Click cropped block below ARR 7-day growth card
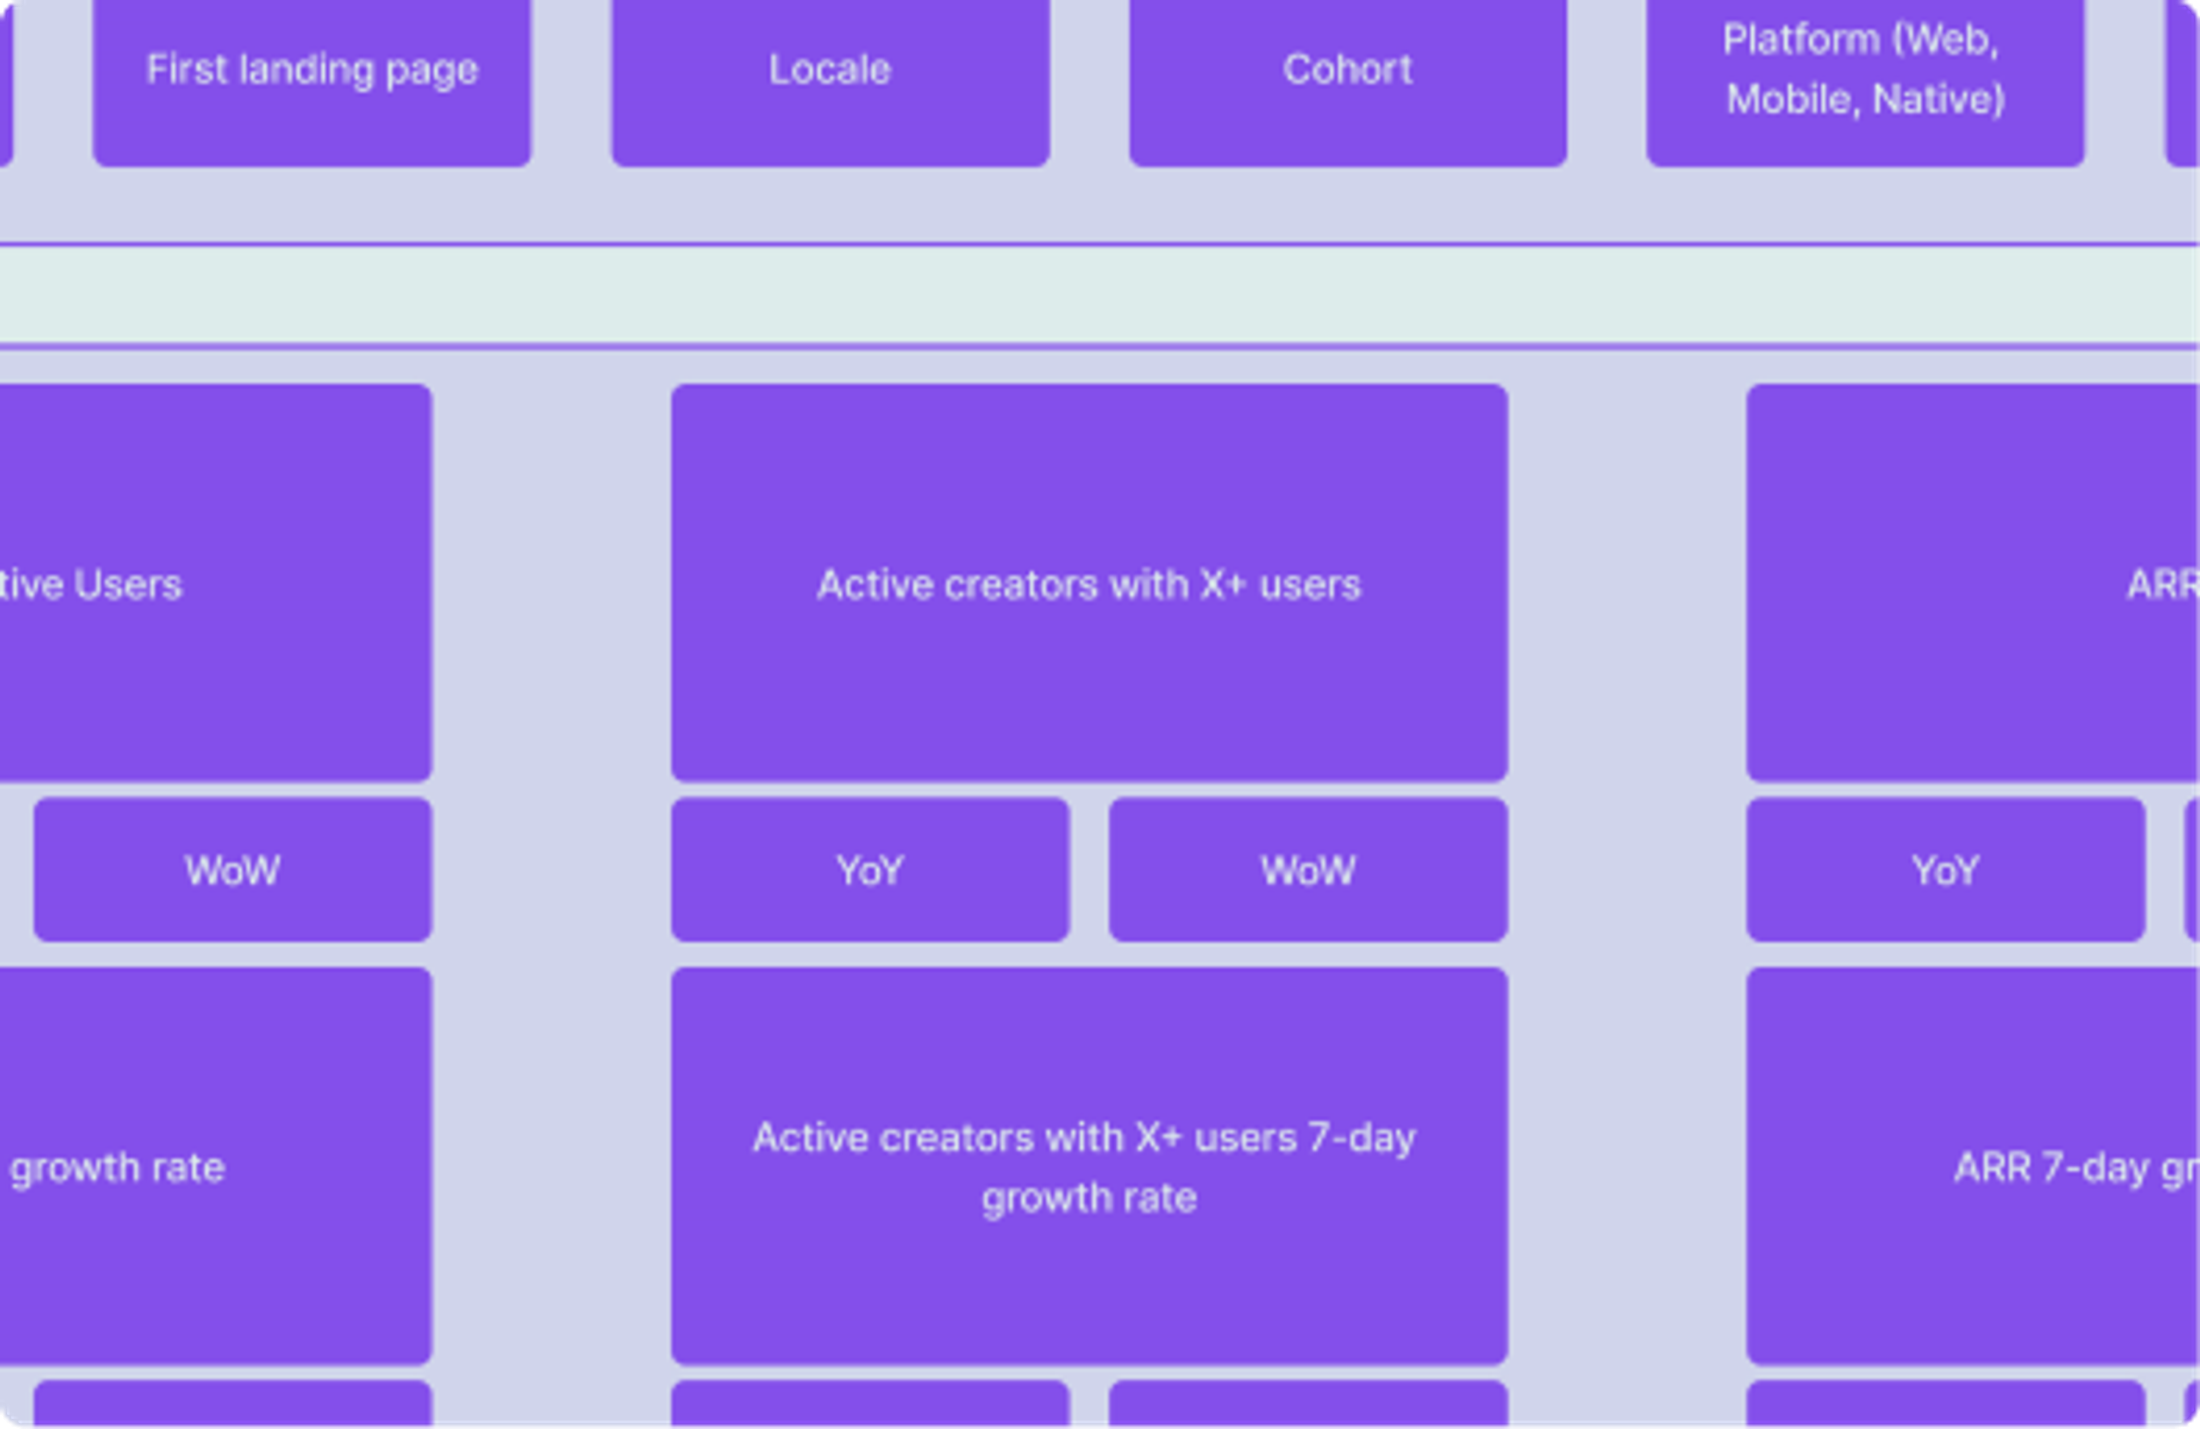The width and height of the screenshot is (2200, 1429). coord(1945,1403)
